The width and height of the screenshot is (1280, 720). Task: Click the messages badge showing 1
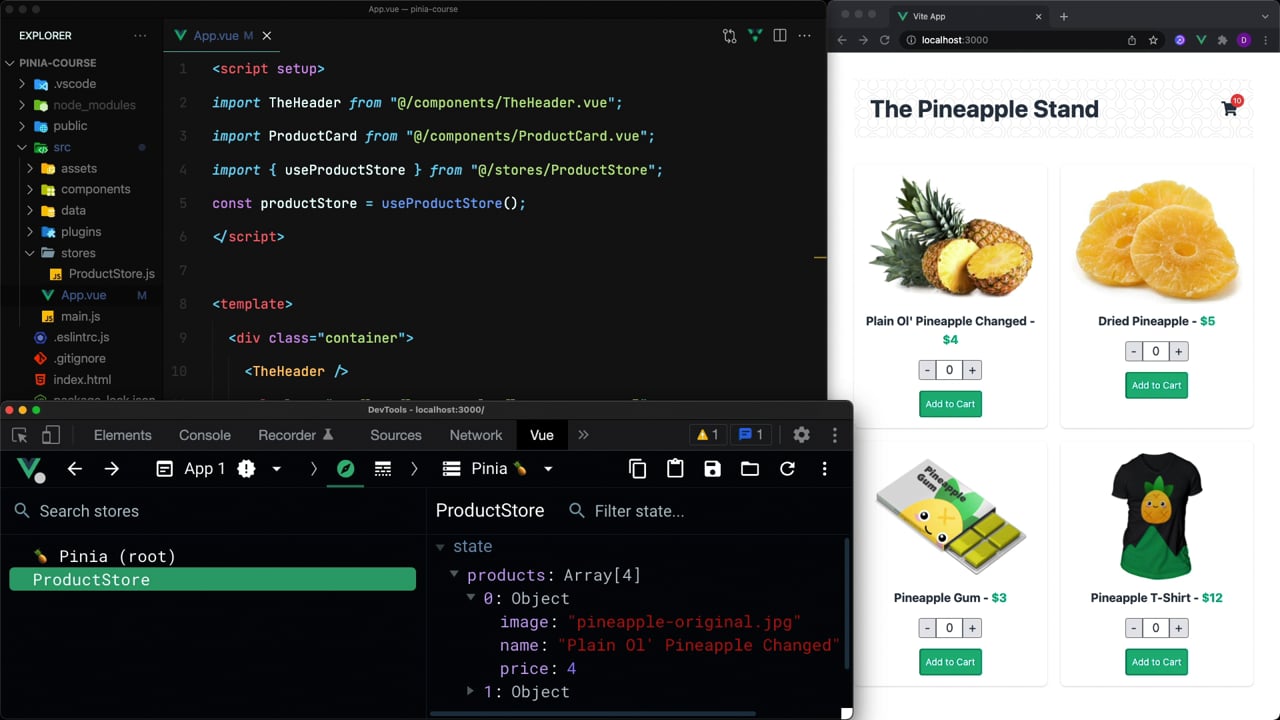point(751,435)
